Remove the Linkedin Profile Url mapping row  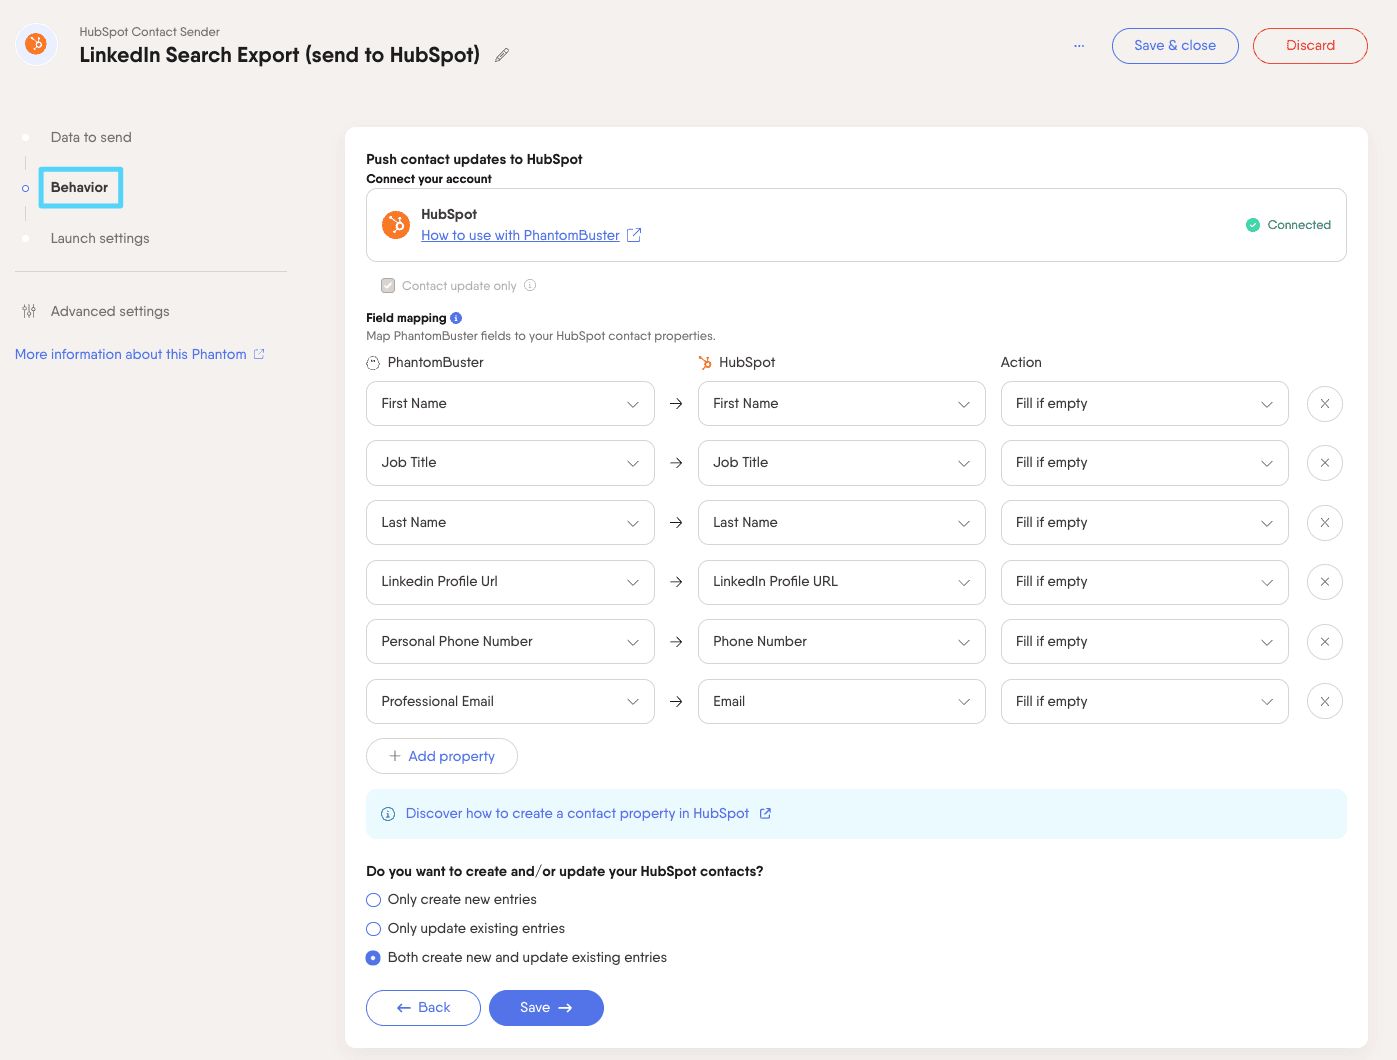[1325, 582]
